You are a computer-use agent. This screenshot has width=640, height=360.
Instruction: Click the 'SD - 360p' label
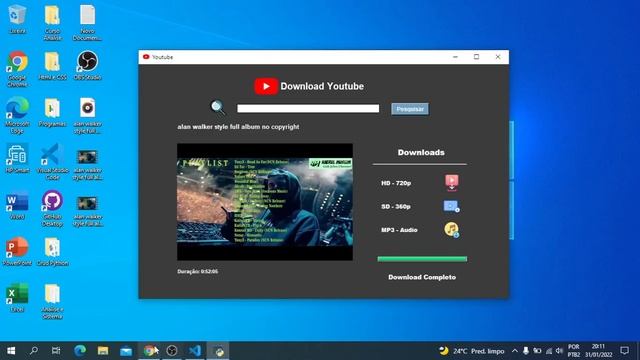point(396,207)
